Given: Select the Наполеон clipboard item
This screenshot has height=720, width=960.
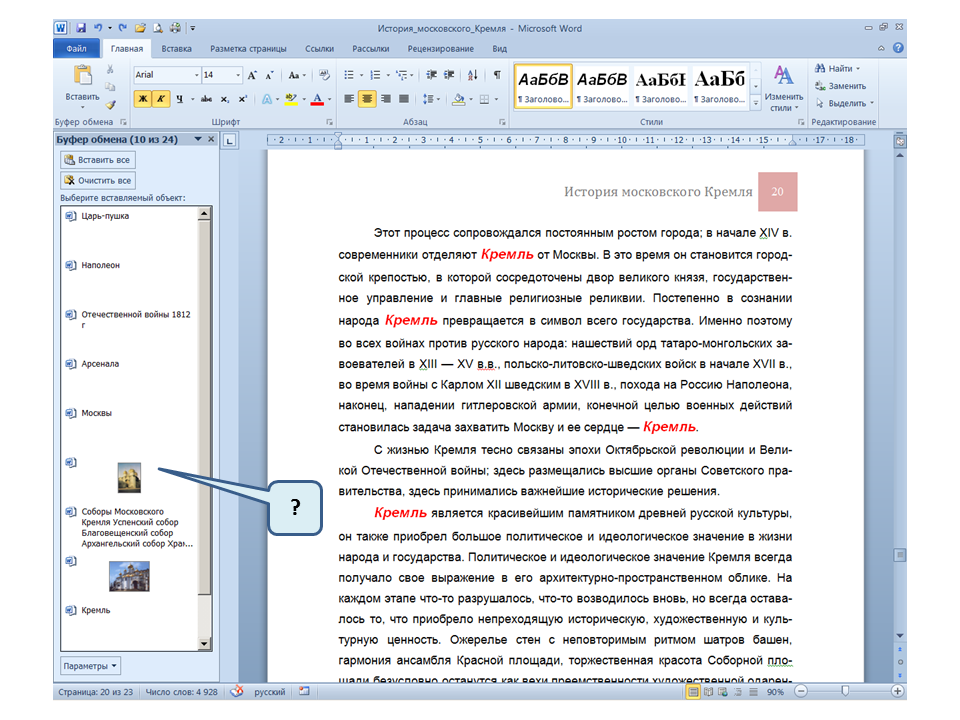Looking at the screenshot, I should point(100,265).
